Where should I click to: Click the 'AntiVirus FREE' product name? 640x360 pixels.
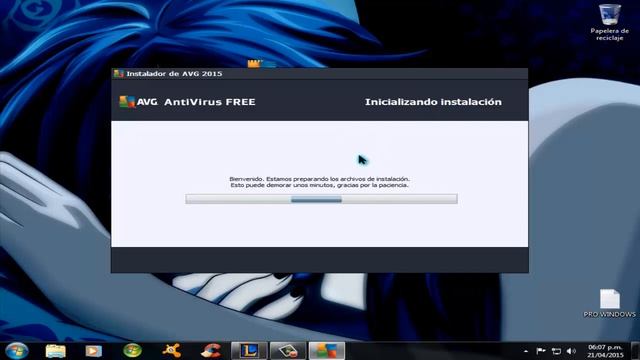tap(210, 102)
